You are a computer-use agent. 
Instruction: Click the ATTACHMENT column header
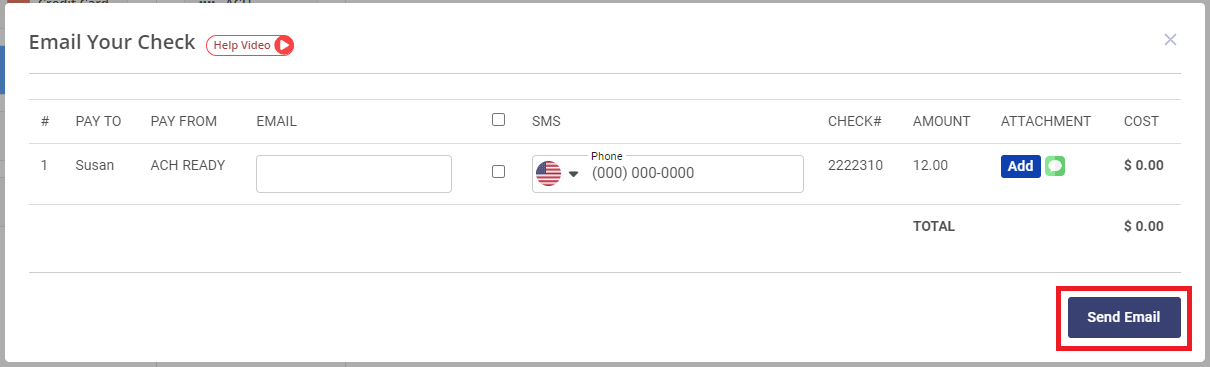[x=1046, y=121]
